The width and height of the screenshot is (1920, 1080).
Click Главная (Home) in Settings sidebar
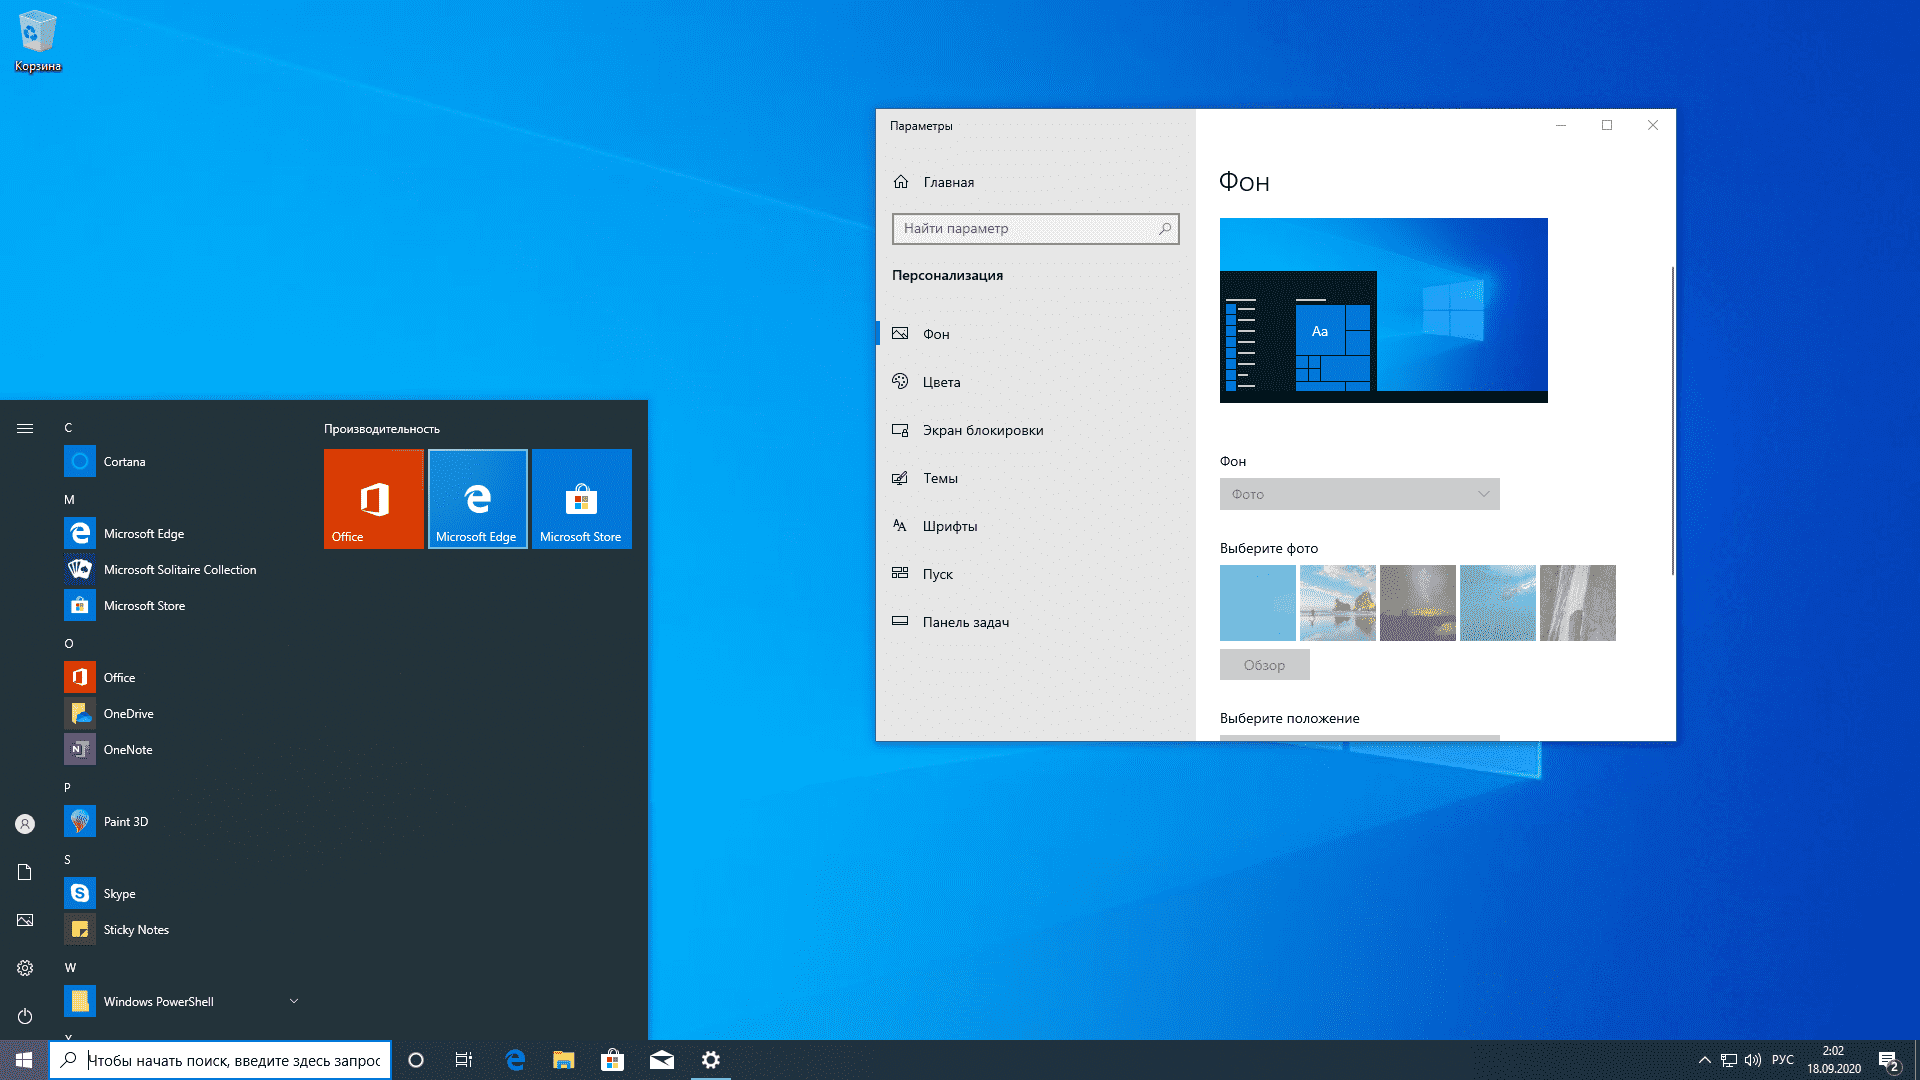[x=948, y=181]
